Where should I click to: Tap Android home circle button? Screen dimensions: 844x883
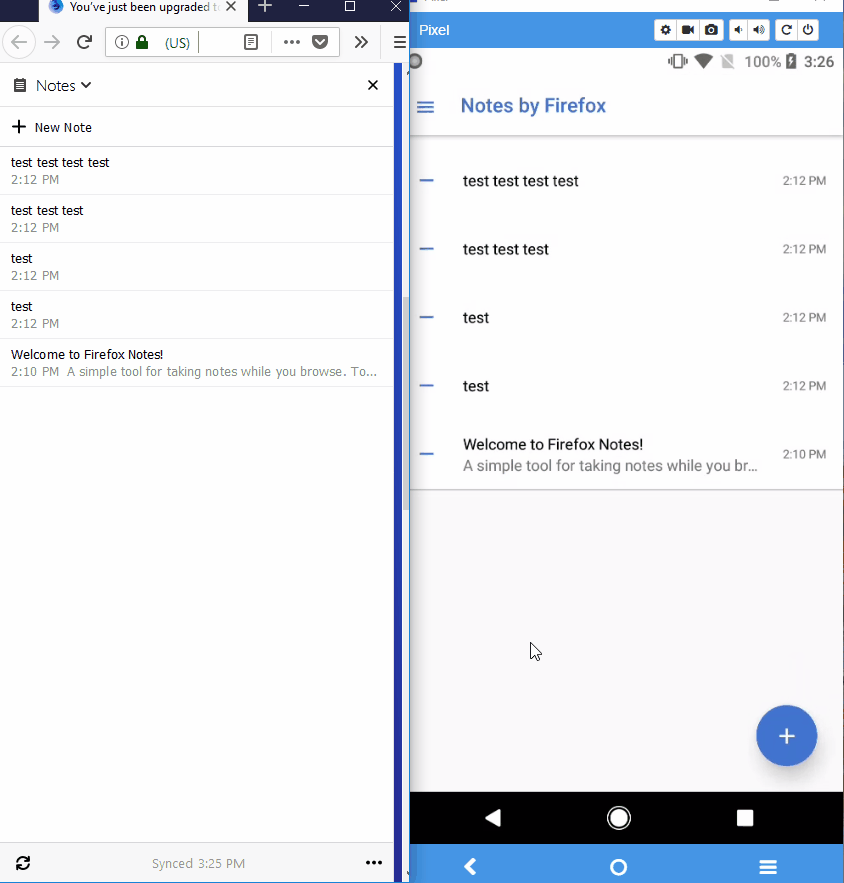tap(619, 818)
